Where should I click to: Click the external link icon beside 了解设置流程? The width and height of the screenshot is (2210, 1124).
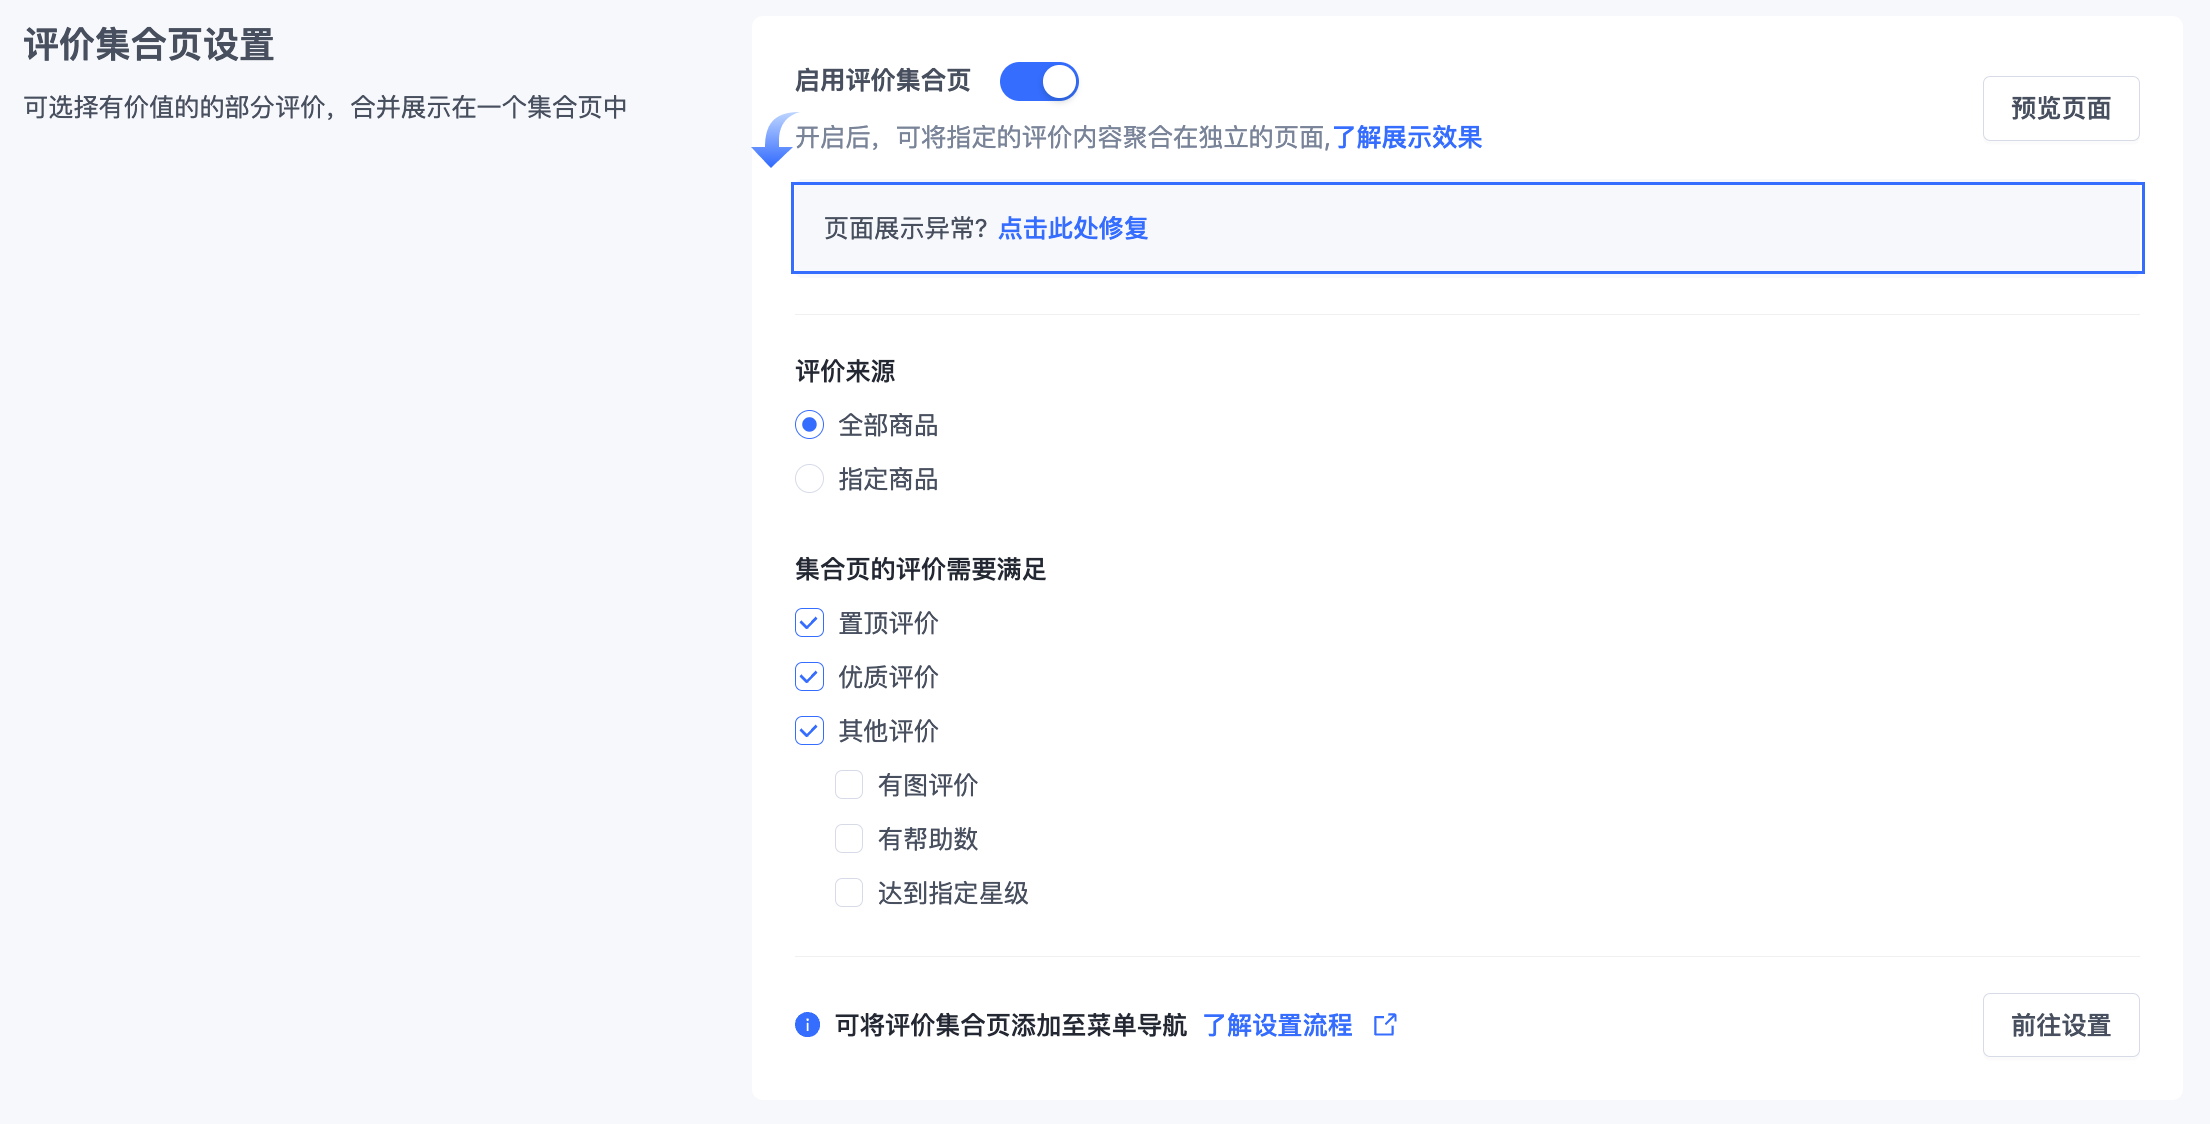1385,1025
